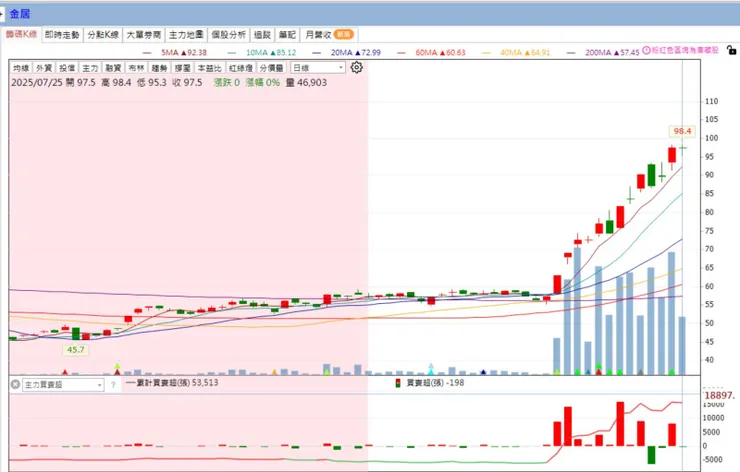
Task: Open the question mark help for indicator
Action: pyautogui.click(x=113, y=385)
